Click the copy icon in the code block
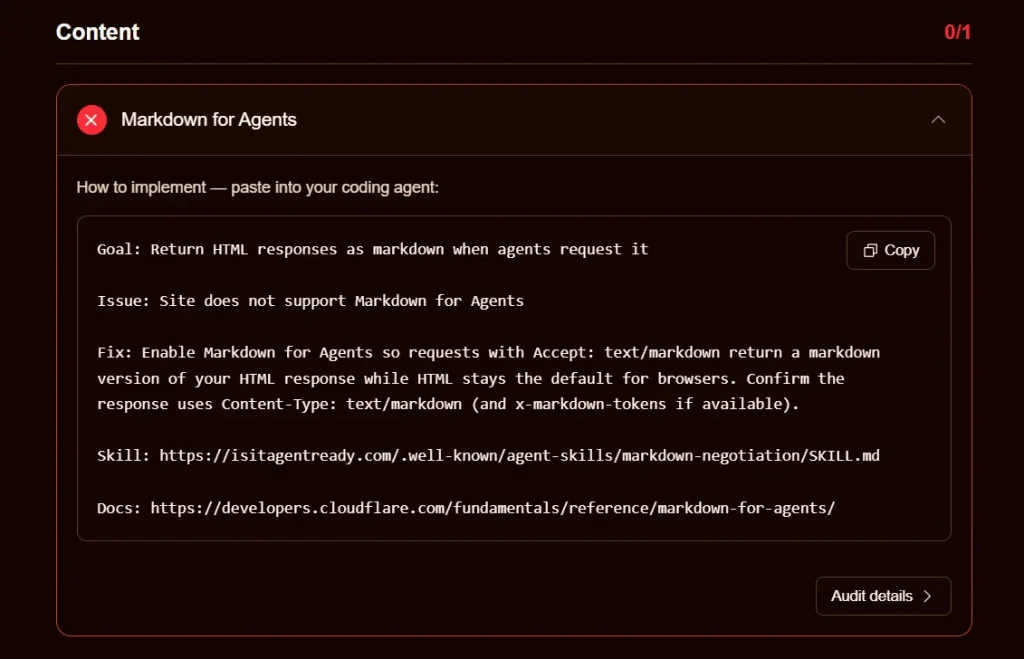 point(871,251)
